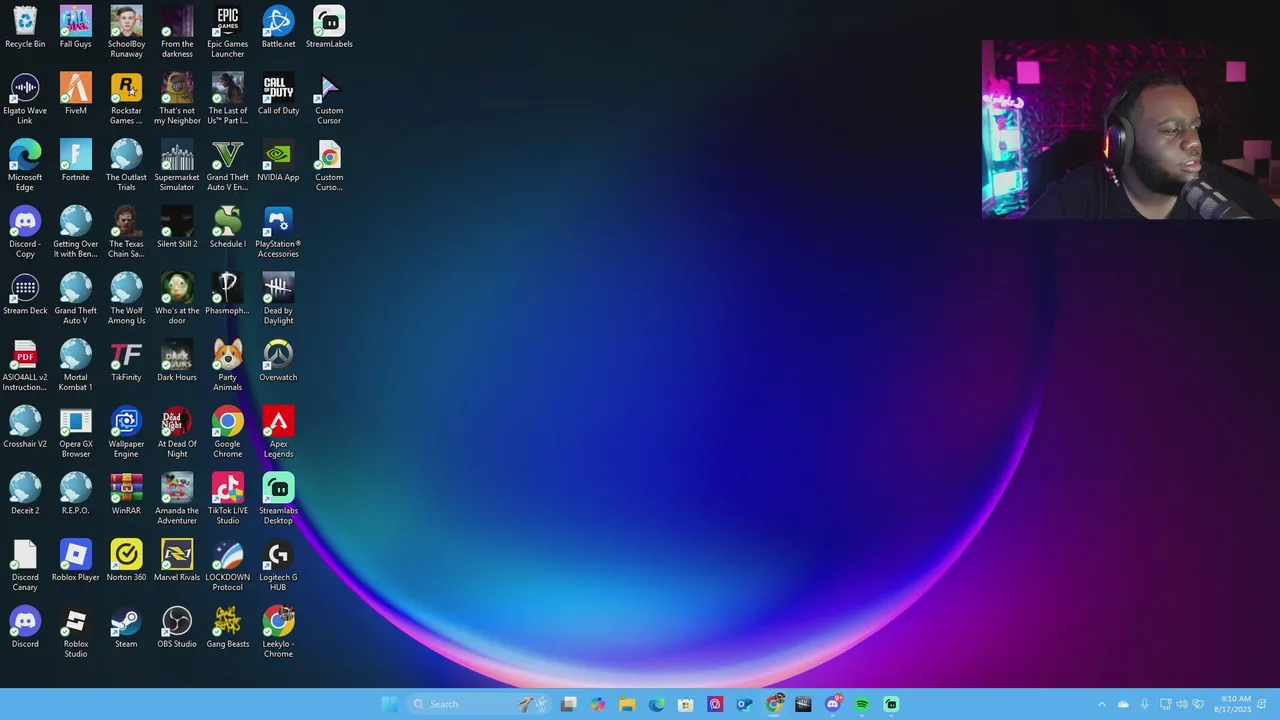
Task: Click the At Dead Of Night icon
Action: (x=177, y=433)
